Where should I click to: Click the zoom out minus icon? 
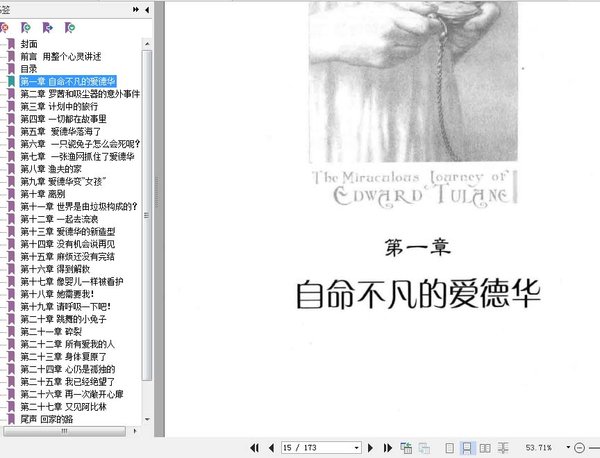click(579, 448)
